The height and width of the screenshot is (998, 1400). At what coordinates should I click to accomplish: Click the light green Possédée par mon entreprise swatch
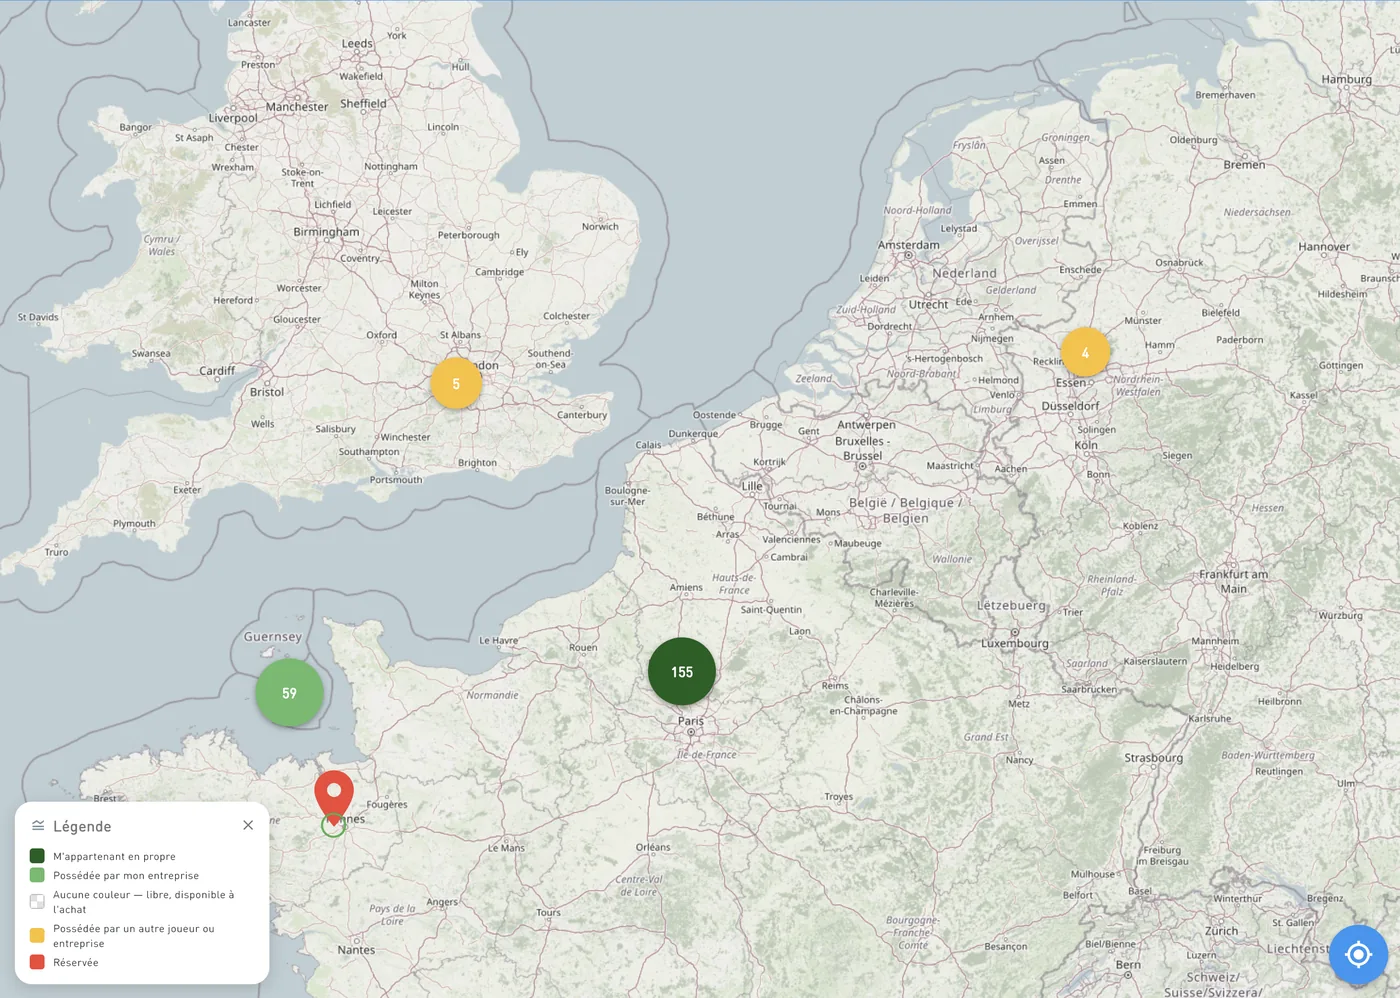[37, 875]
